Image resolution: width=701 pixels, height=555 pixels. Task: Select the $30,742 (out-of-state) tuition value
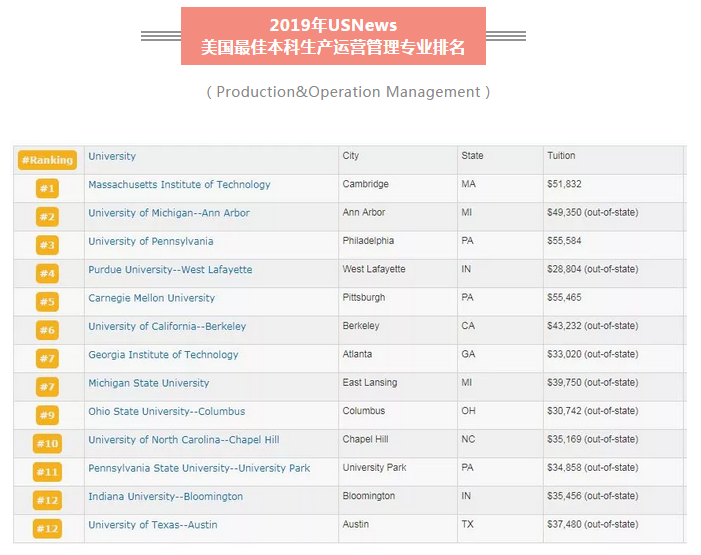pos(593,411)
